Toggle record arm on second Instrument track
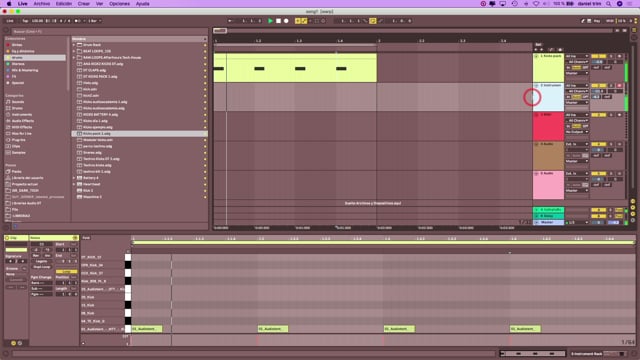Image resolution: width=640 pixels, height=360 pixels. point(619,85)
